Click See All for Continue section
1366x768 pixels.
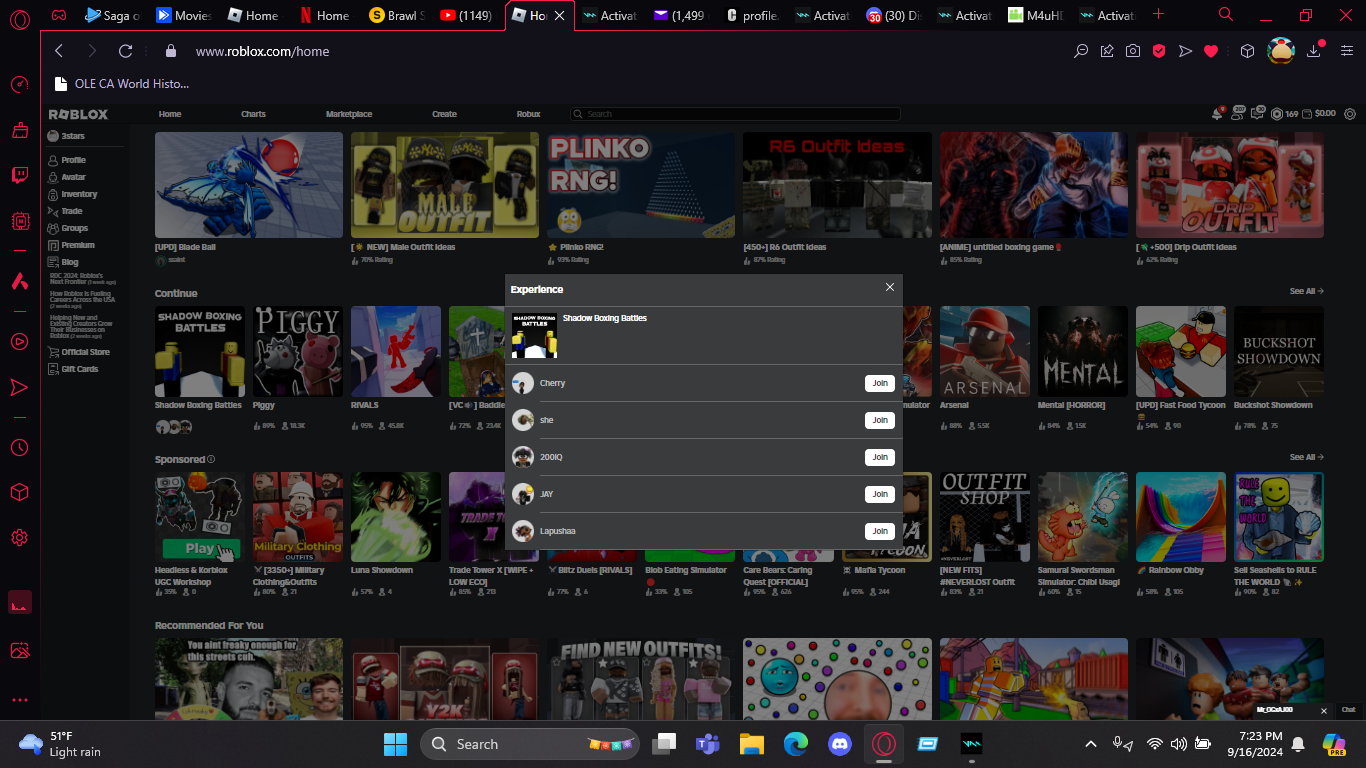click(1306, 291)
